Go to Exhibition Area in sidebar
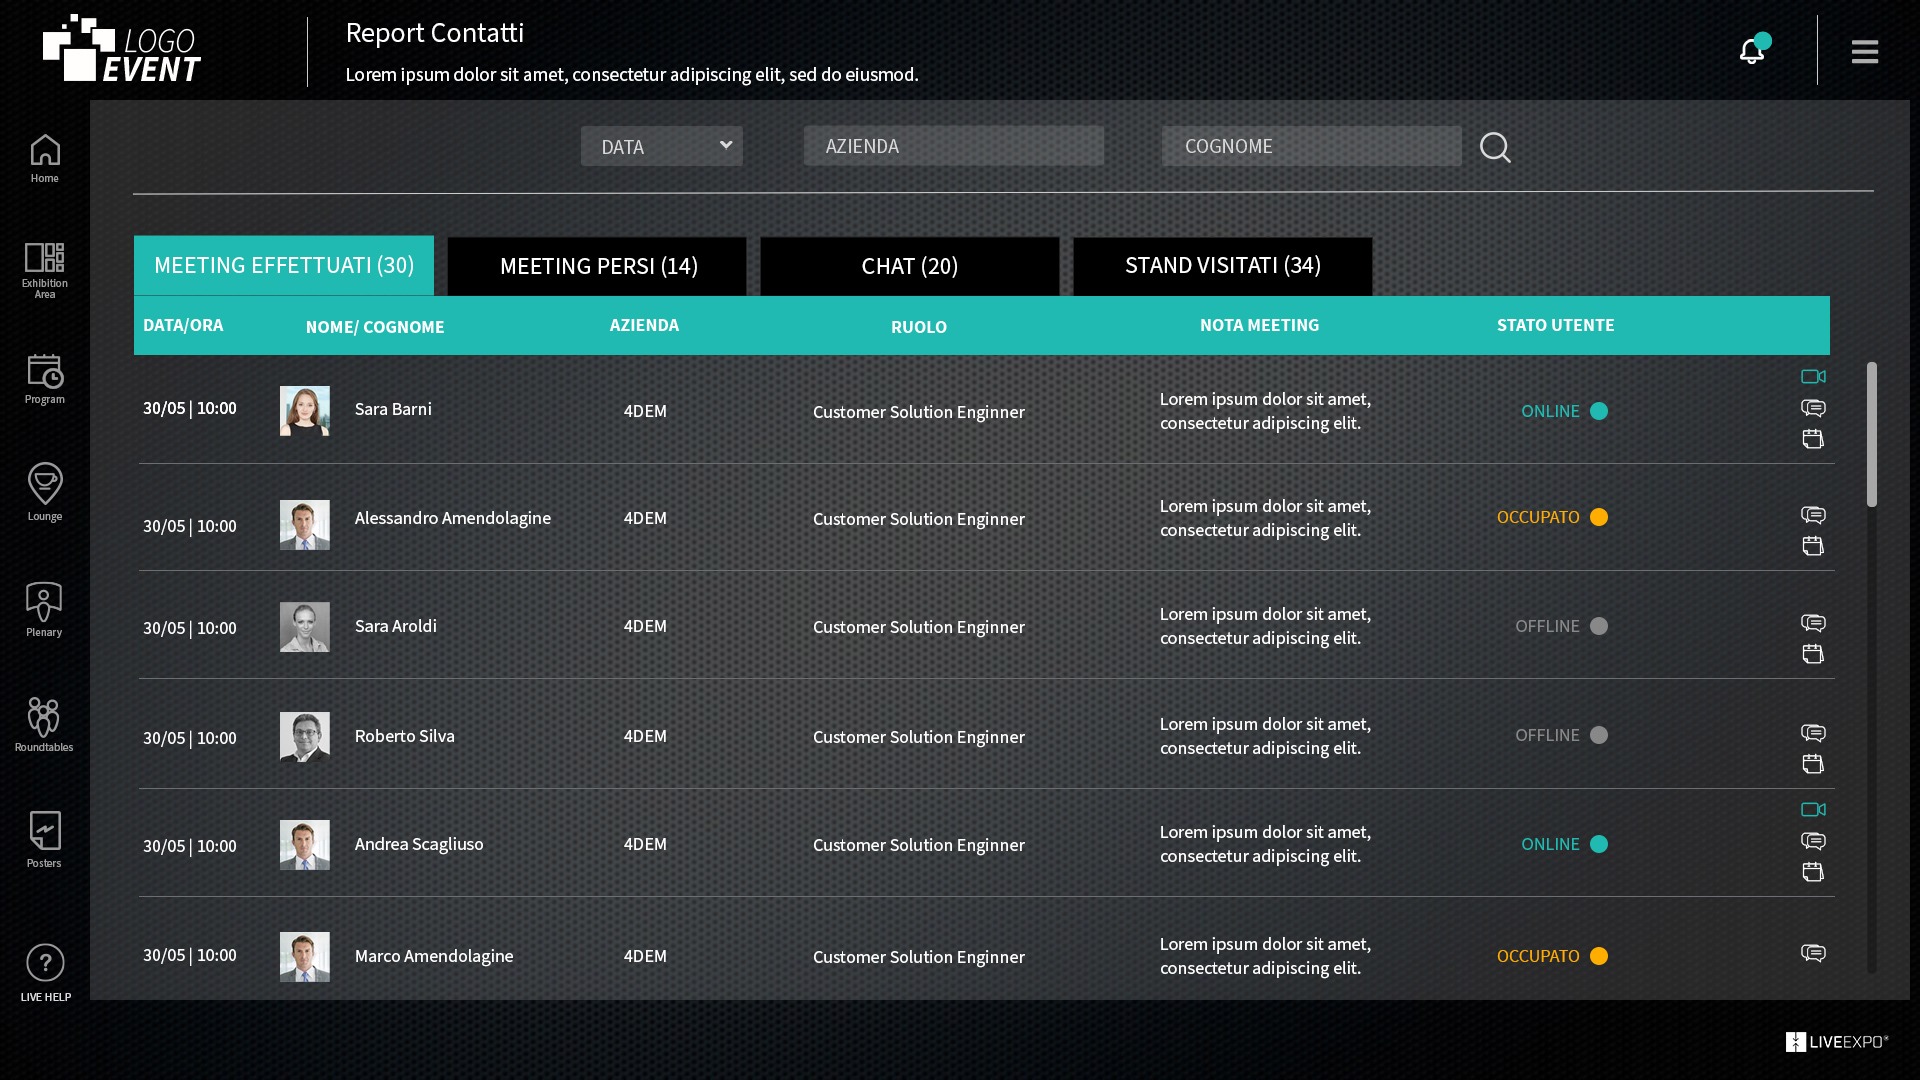Viewport: 1920px width, 1080px height. coord(44,270)
